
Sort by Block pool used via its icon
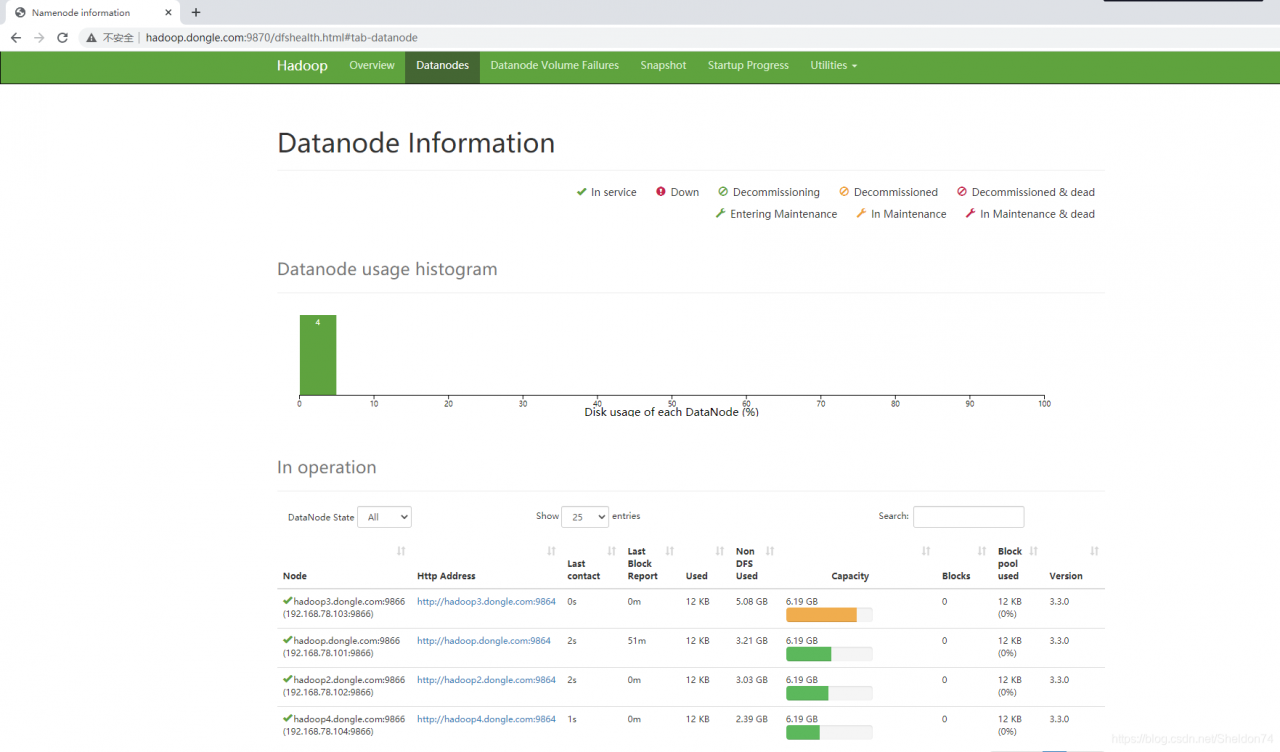pyautogui.click(x=1033, y=551)
